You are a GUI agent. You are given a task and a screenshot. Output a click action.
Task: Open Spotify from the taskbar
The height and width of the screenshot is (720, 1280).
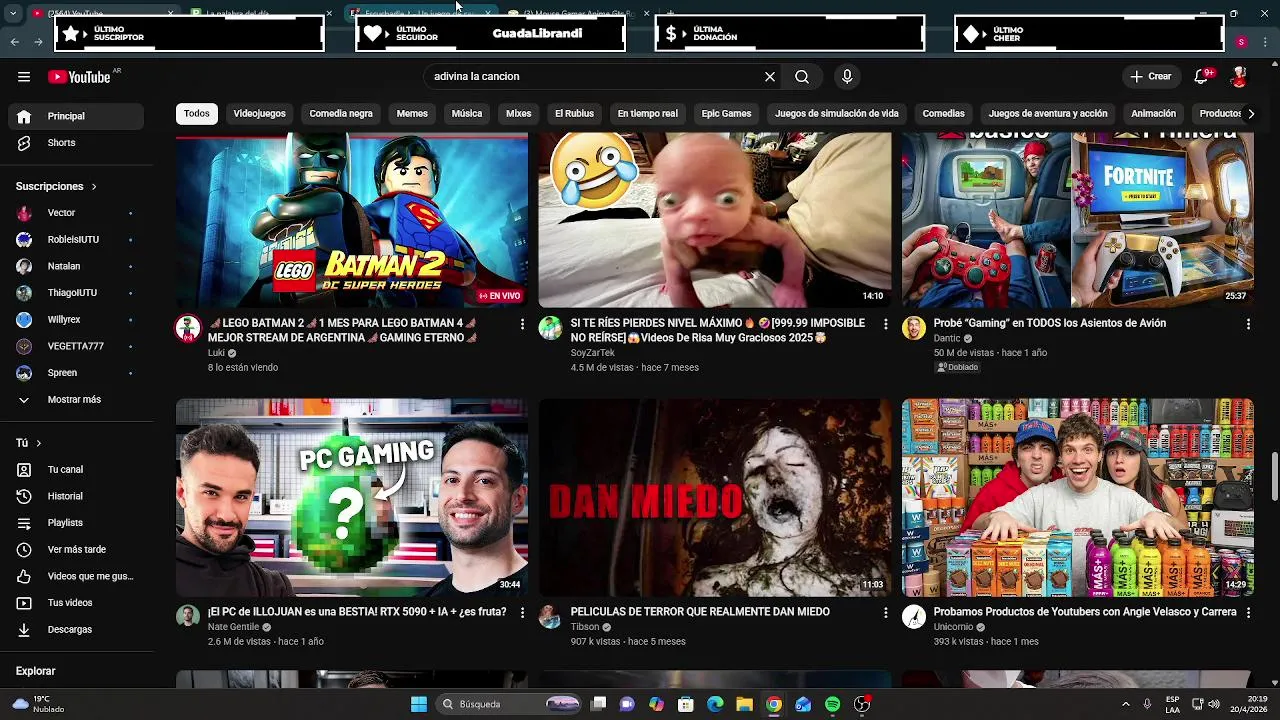833,704
